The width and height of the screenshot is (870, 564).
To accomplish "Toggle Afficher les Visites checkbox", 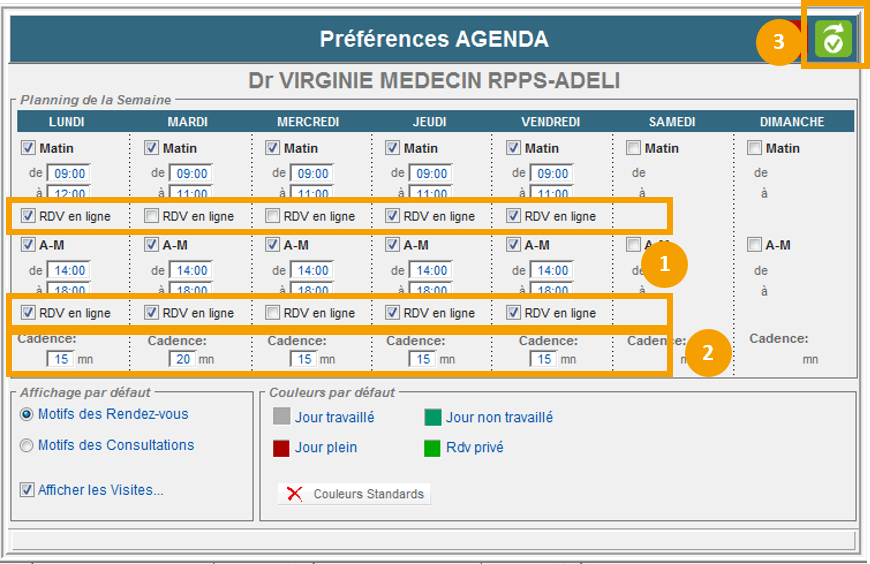I will coord(27,490).
